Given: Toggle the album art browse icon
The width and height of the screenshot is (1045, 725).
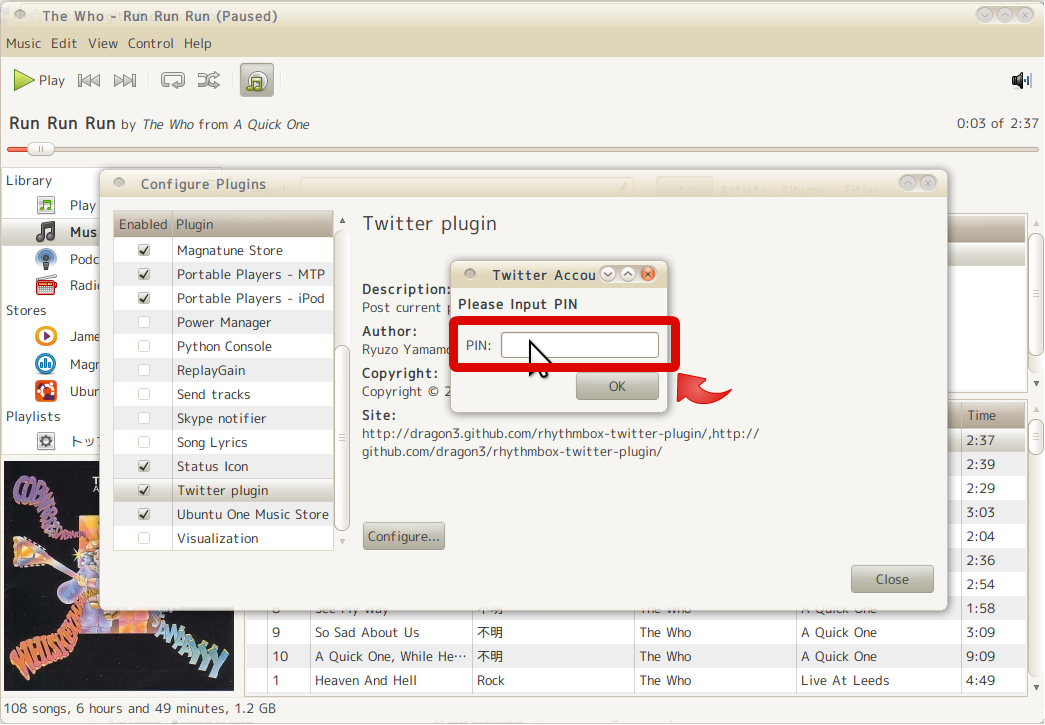Looking at the screenshot, I should (257, 81).
